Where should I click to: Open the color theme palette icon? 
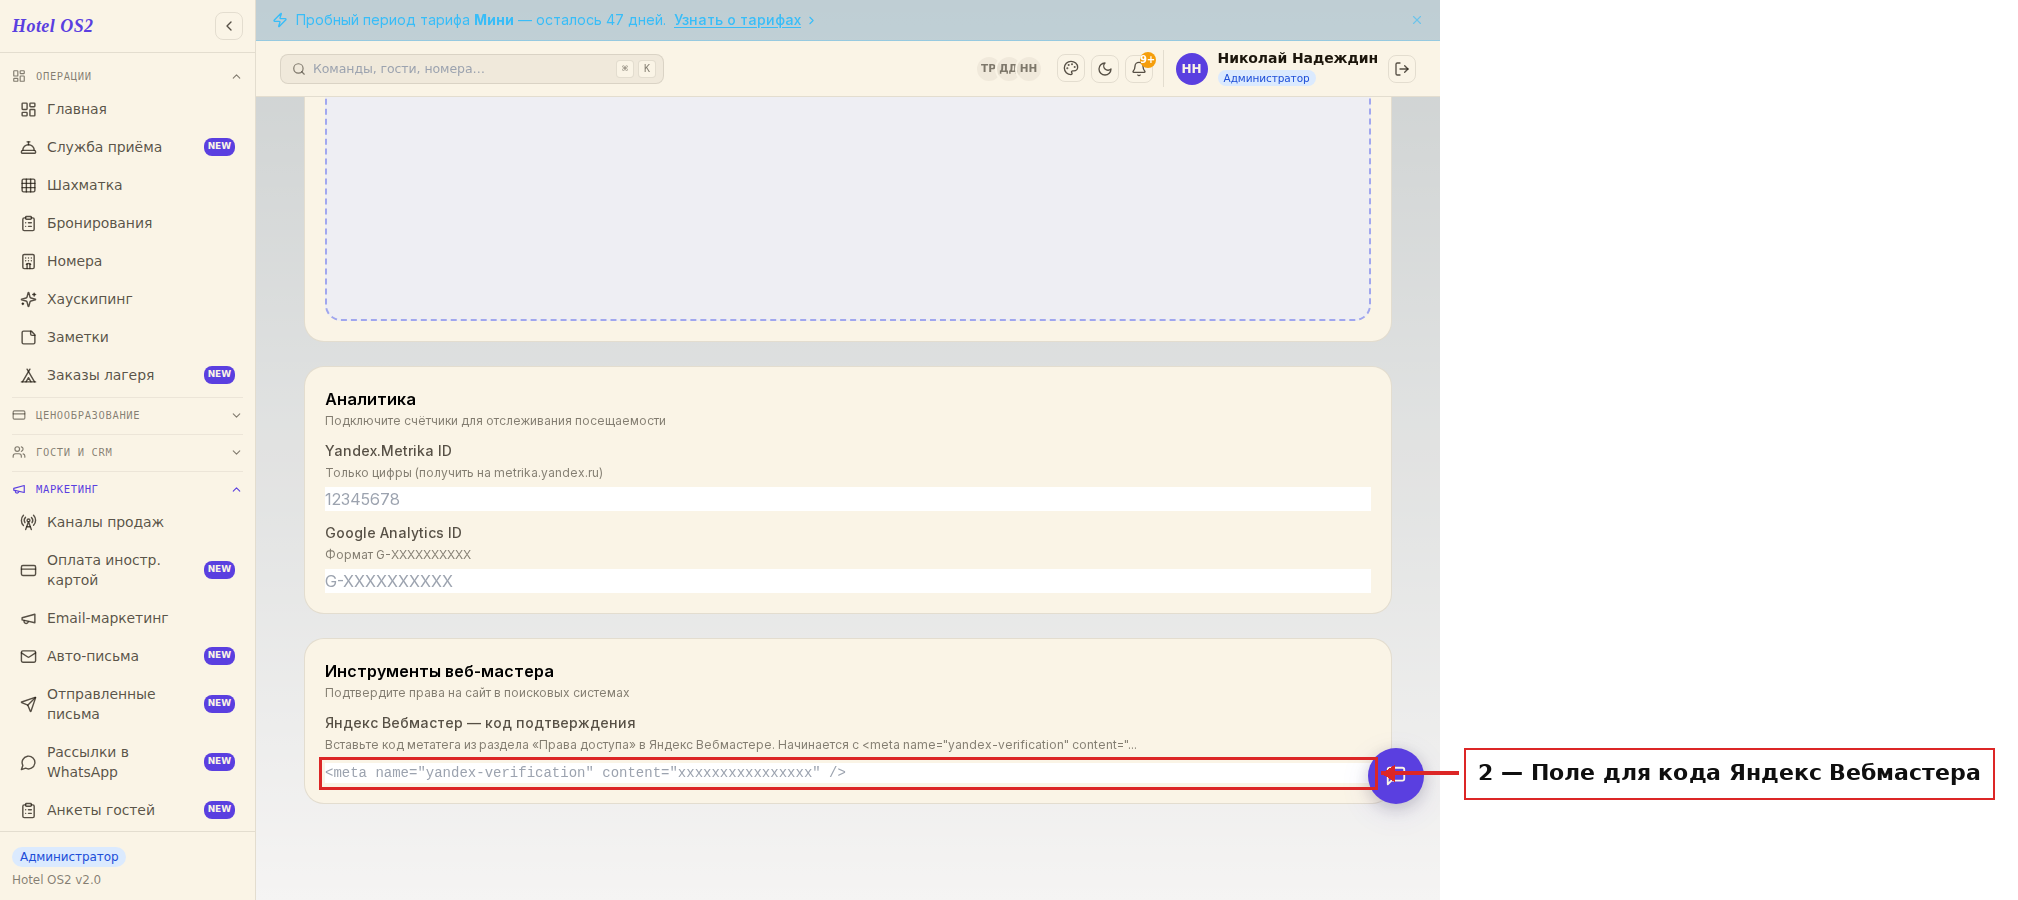click(1071, 69)
